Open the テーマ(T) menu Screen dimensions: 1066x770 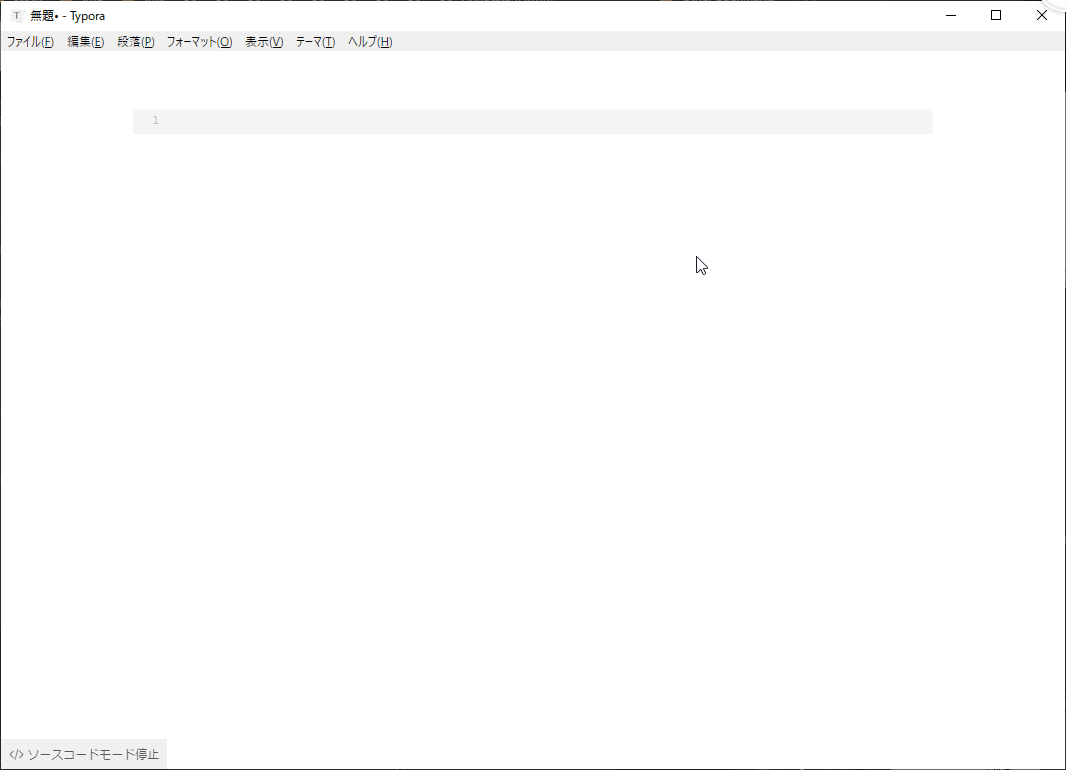click(x=315, y=42)
